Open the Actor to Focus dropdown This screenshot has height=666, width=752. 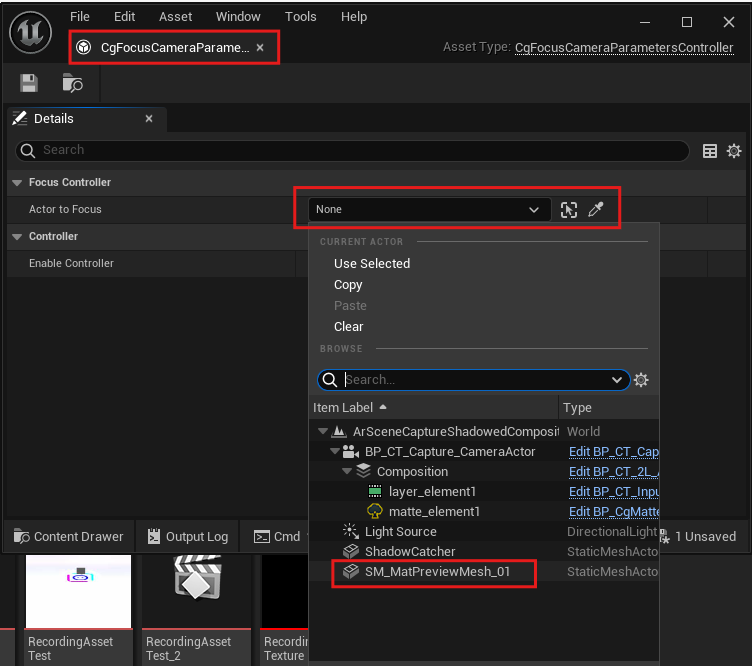[427, 209]
